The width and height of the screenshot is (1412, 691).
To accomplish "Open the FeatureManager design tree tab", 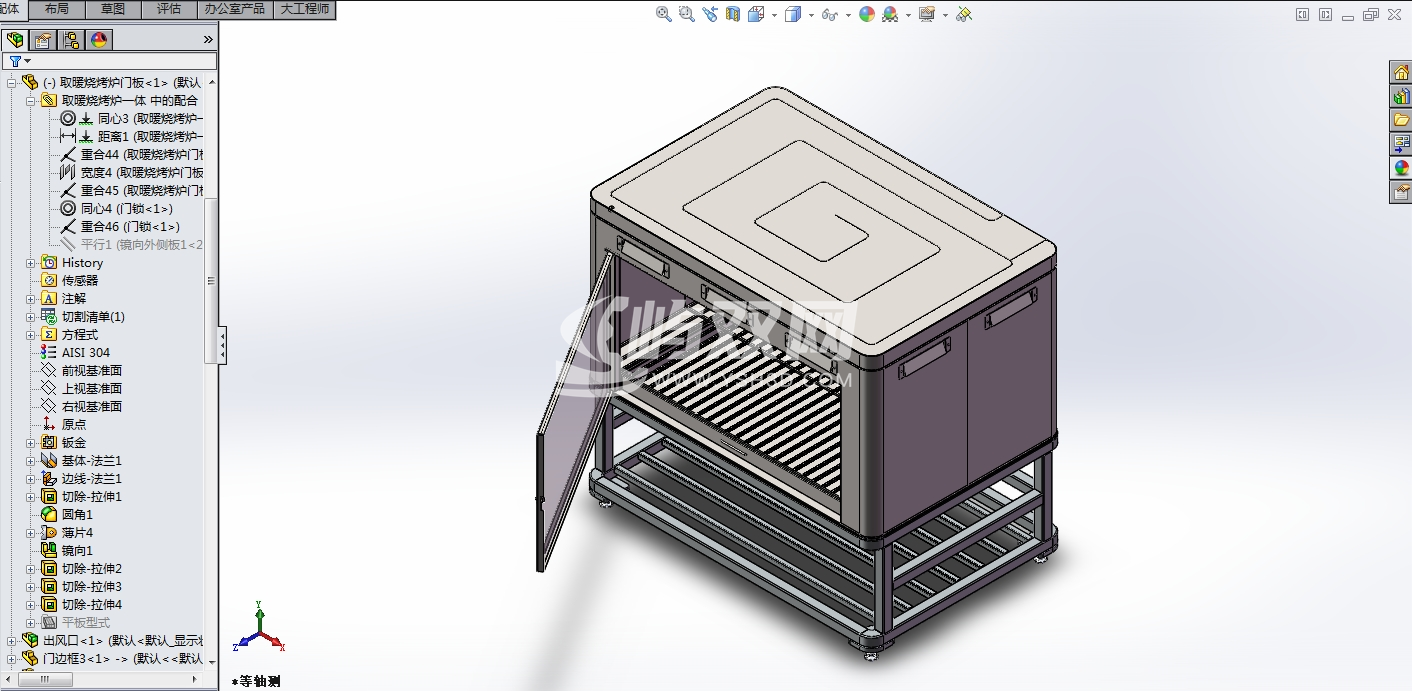I will coord(15,40).
